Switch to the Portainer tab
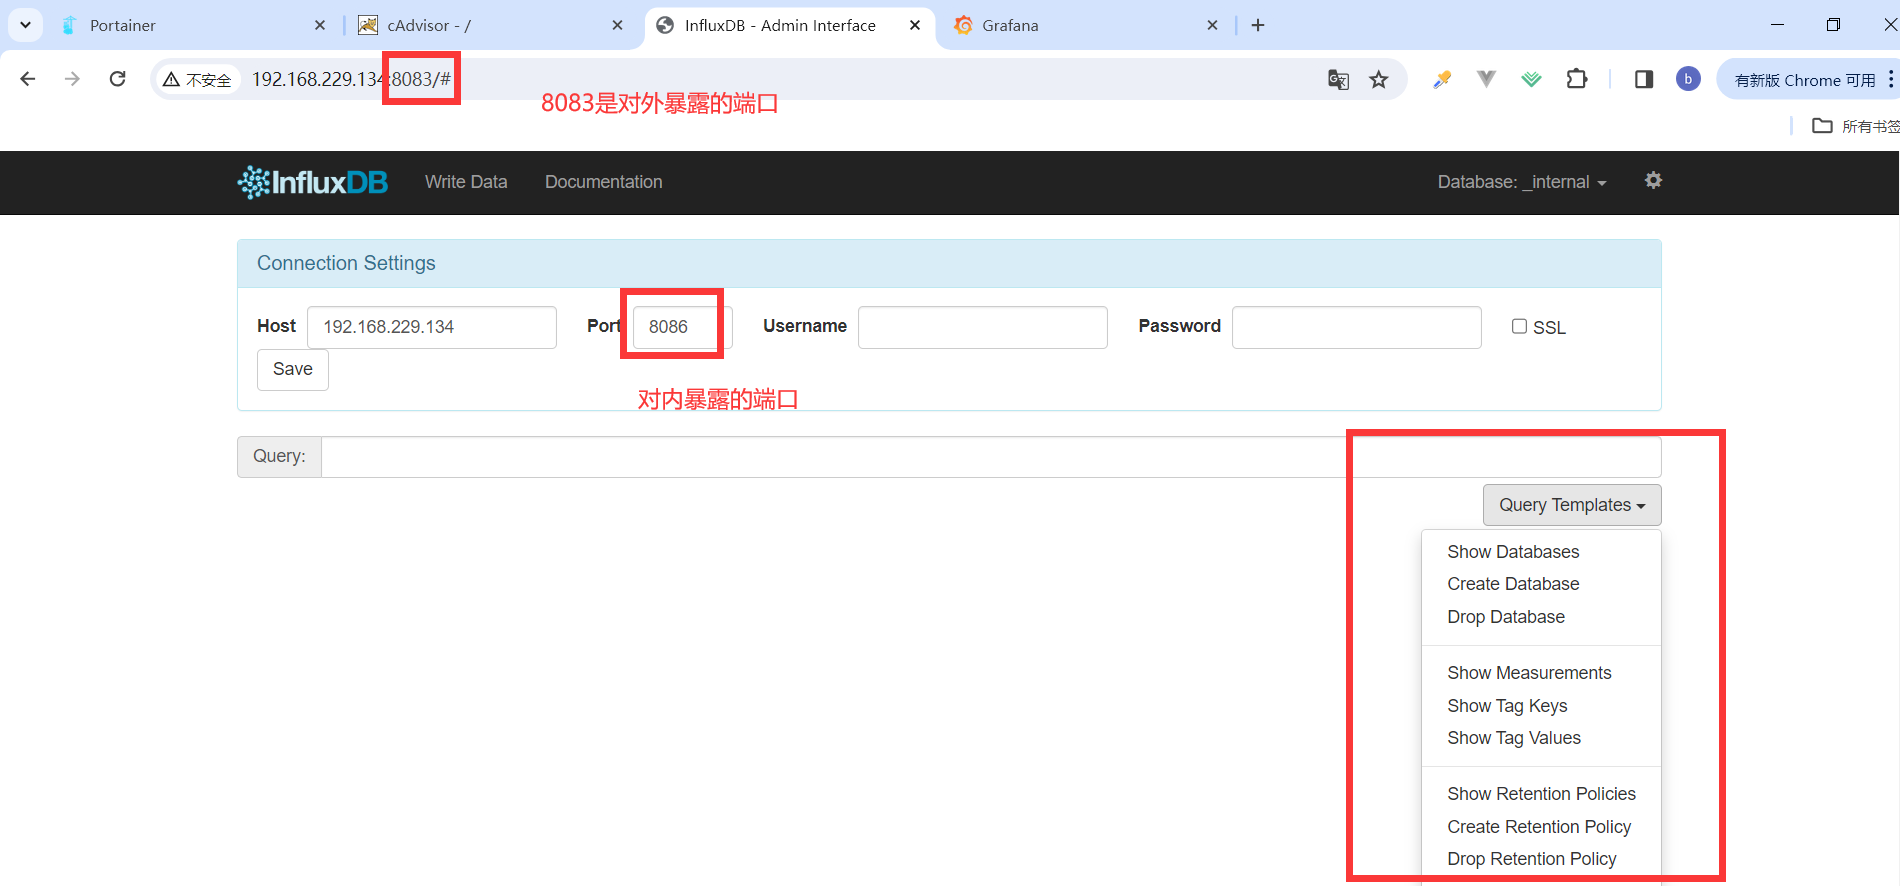 coord(192,25)
